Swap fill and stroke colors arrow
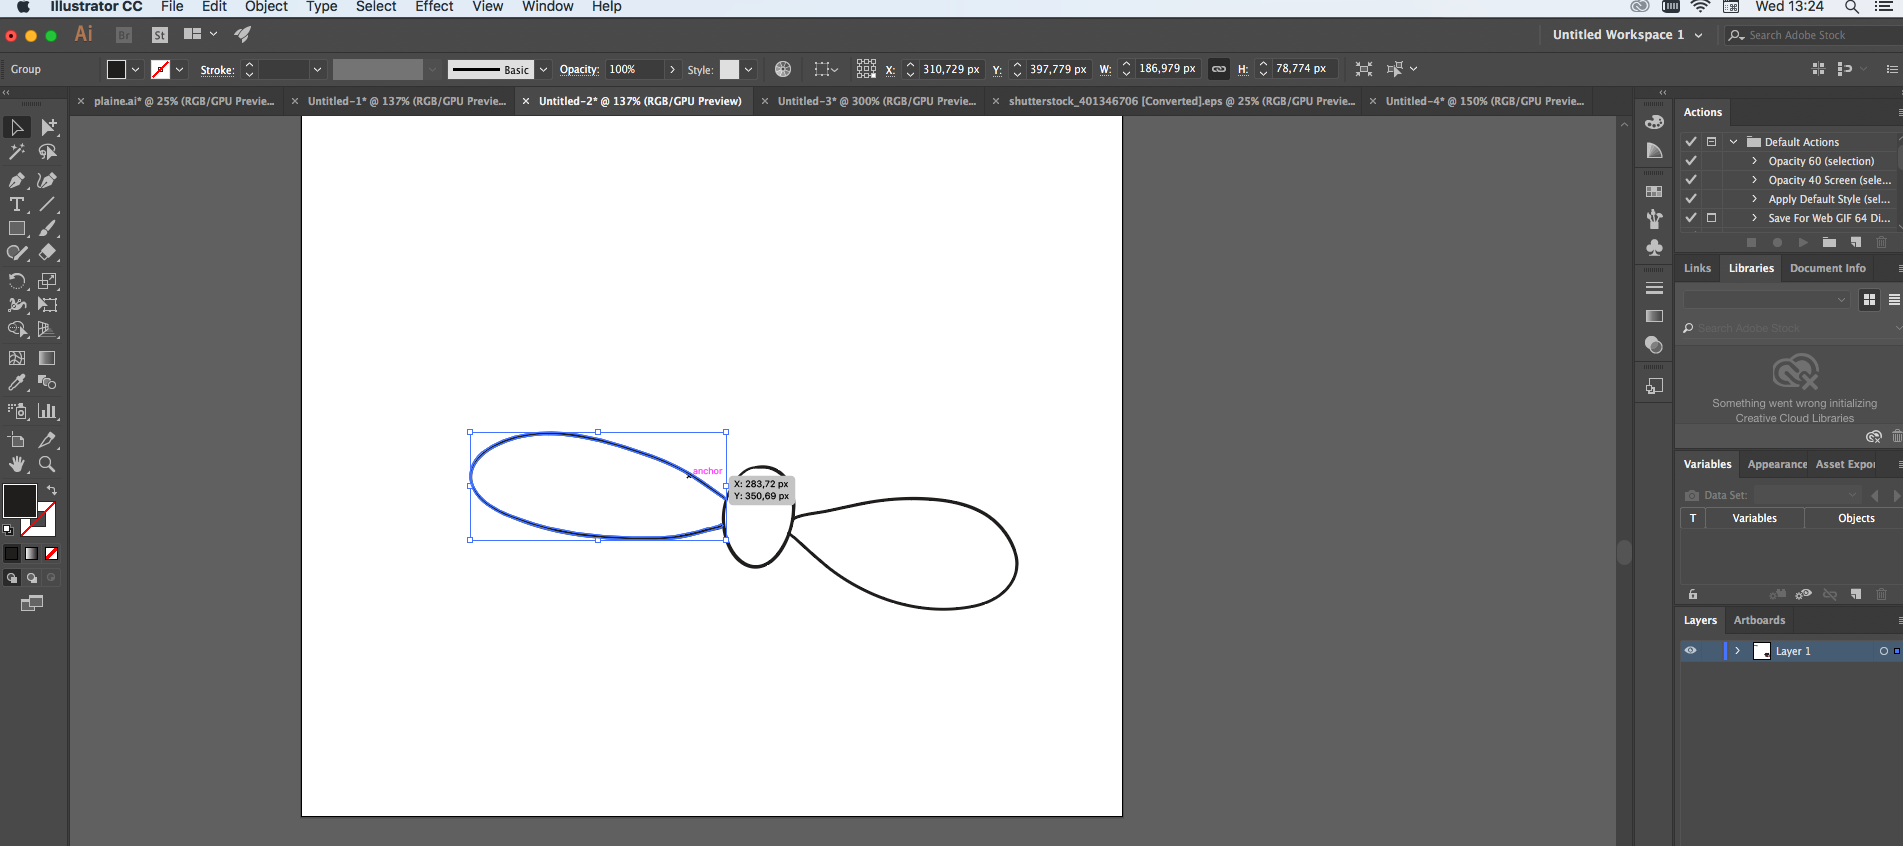Screen dimensions: 1903x846 [x=51, y=491]
